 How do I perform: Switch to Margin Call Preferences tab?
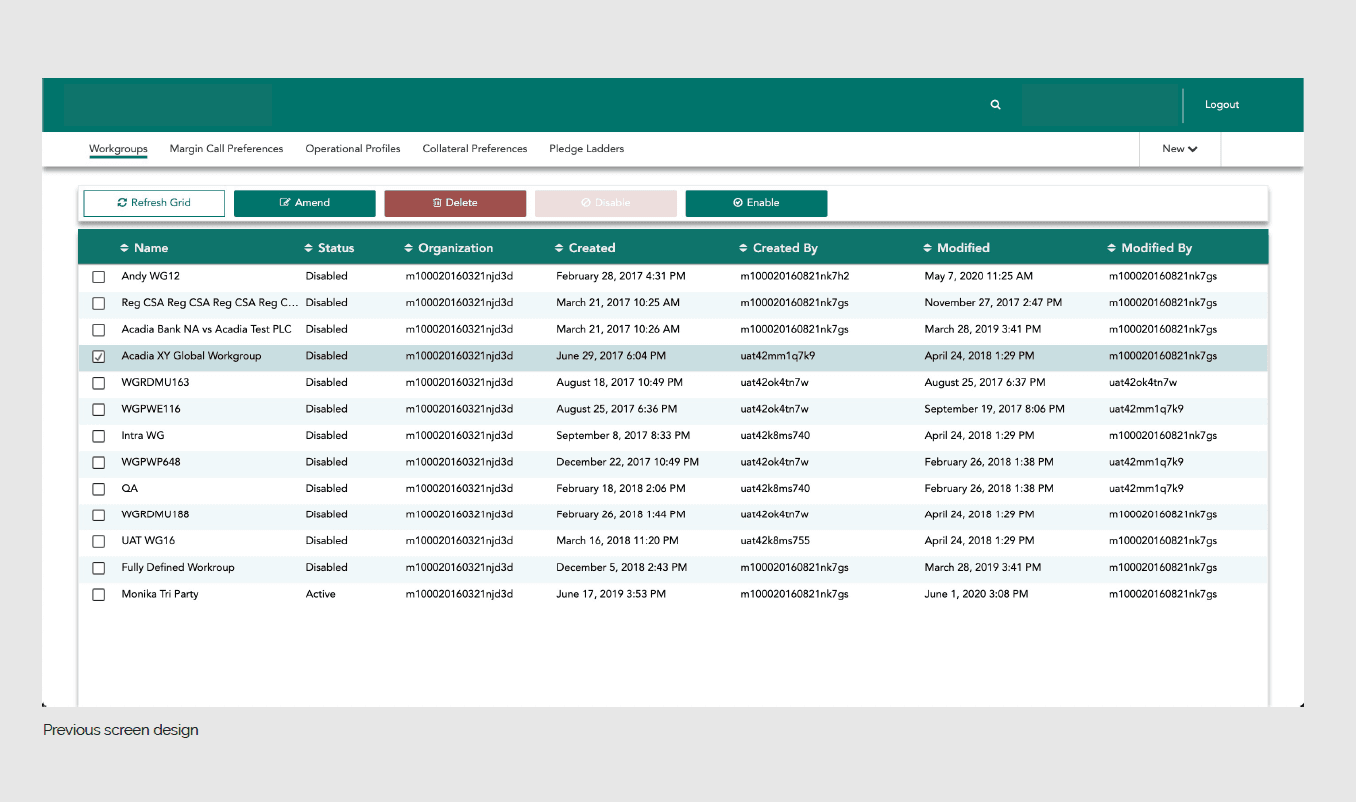pyautogui.click(x=226, y=149)
